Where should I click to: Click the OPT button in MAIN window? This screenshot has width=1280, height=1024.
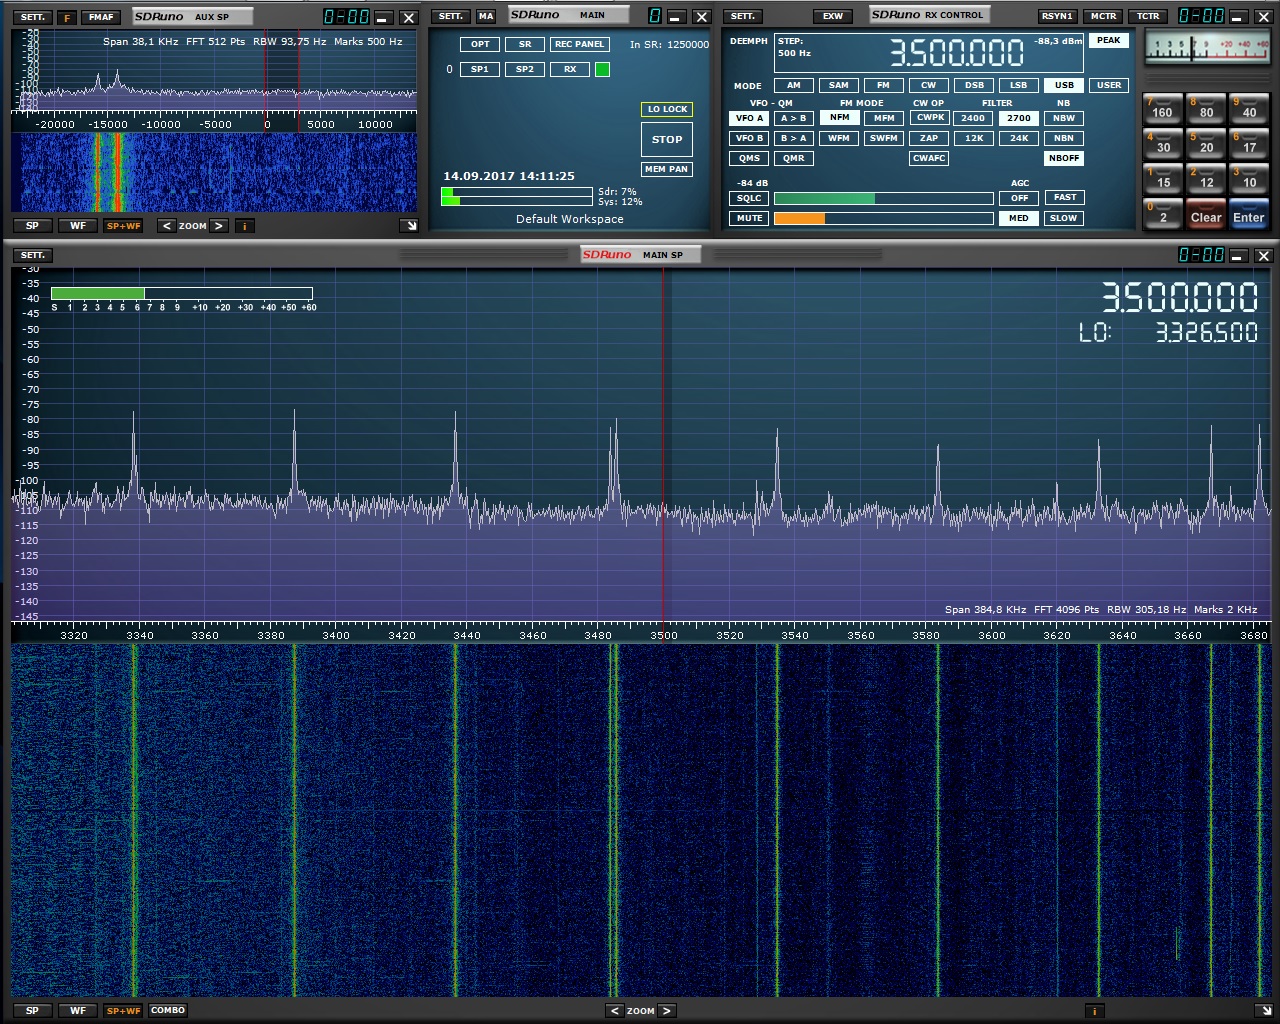pos(480,44)
